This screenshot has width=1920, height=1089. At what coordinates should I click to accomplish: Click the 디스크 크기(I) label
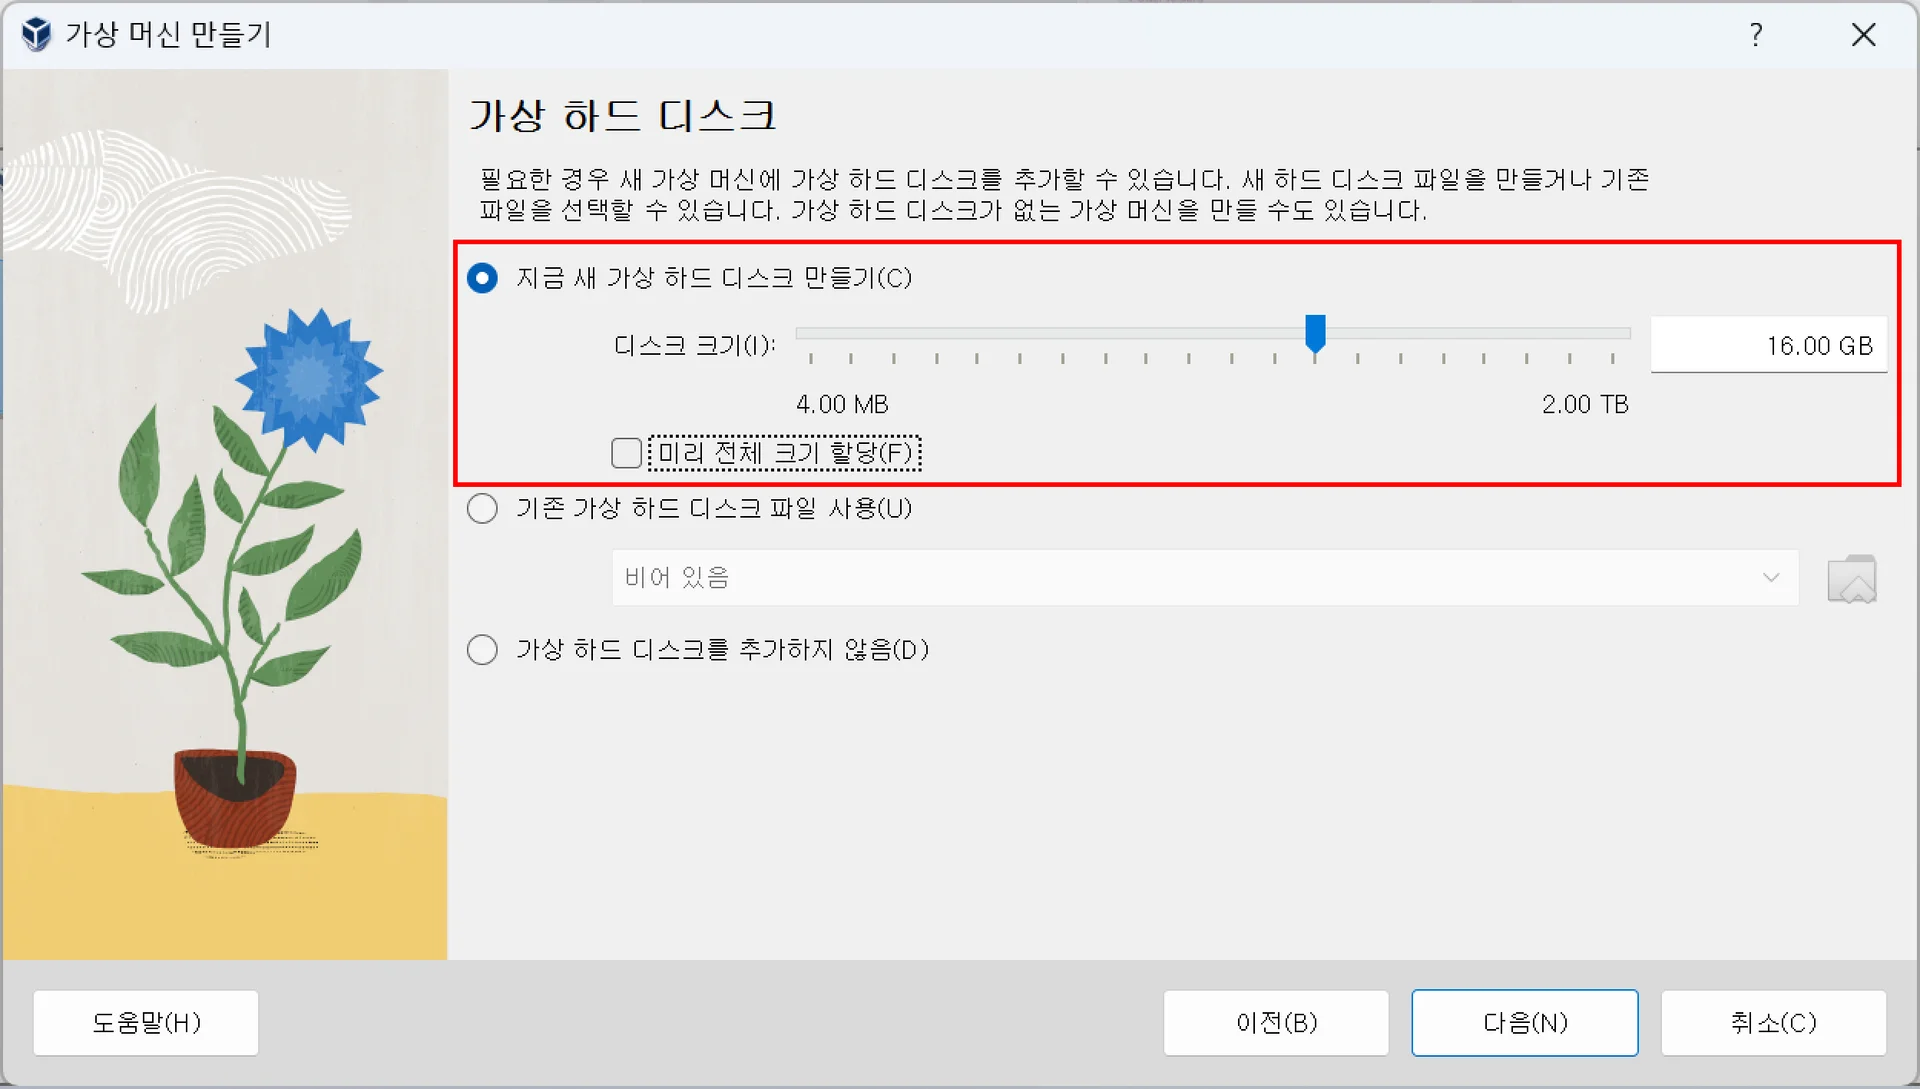click(694, 346)
